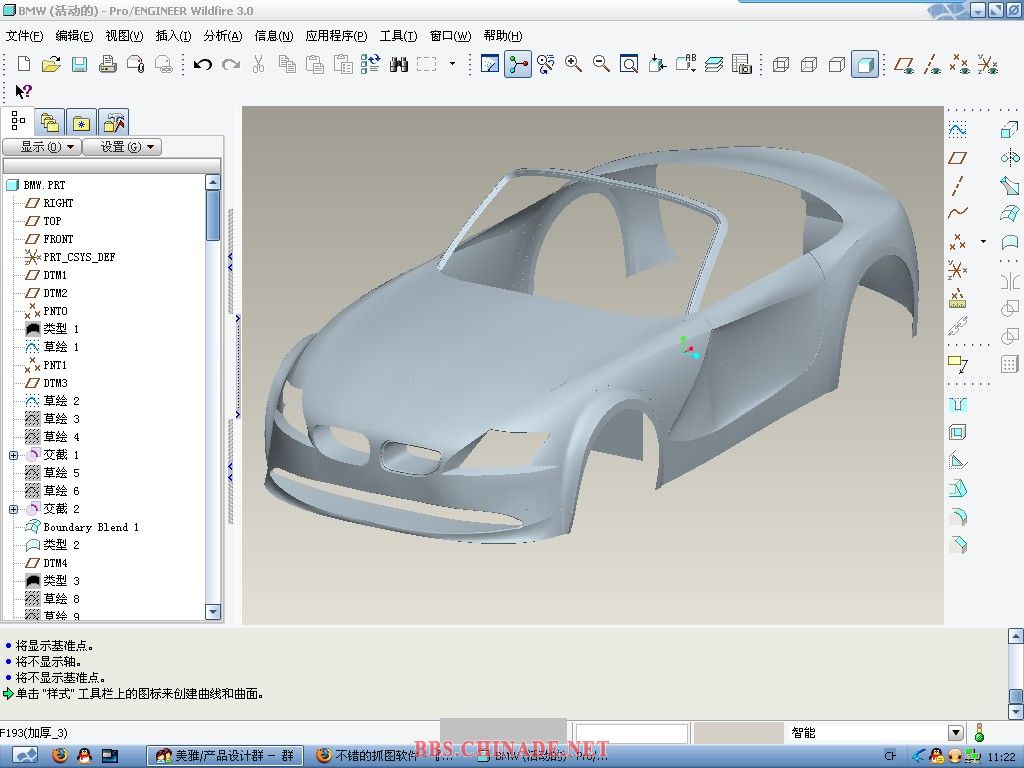Toggle spin center display
The width and height of the screenshot is (1024, 768).
(x=518, y=64)
